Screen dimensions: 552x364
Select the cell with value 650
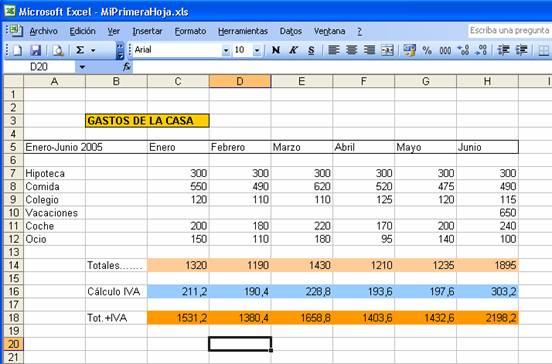click(487, 213)
